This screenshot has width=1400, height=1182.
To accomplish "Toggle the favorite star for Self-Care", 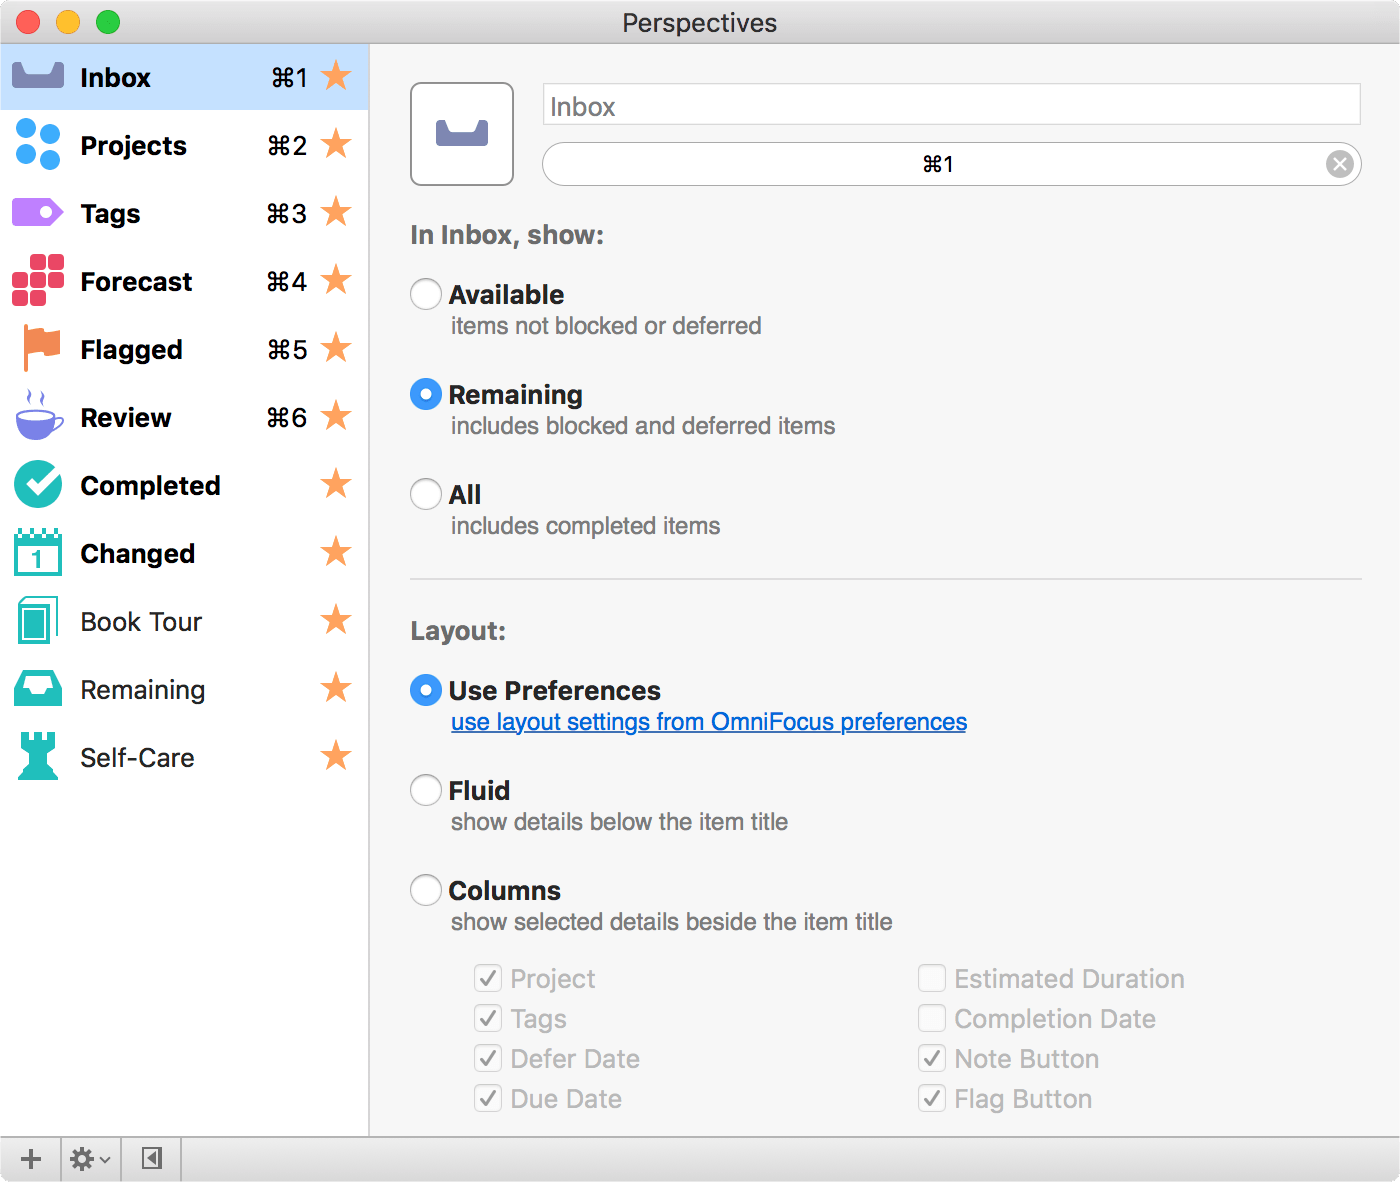I will click(x=336, y=756).
